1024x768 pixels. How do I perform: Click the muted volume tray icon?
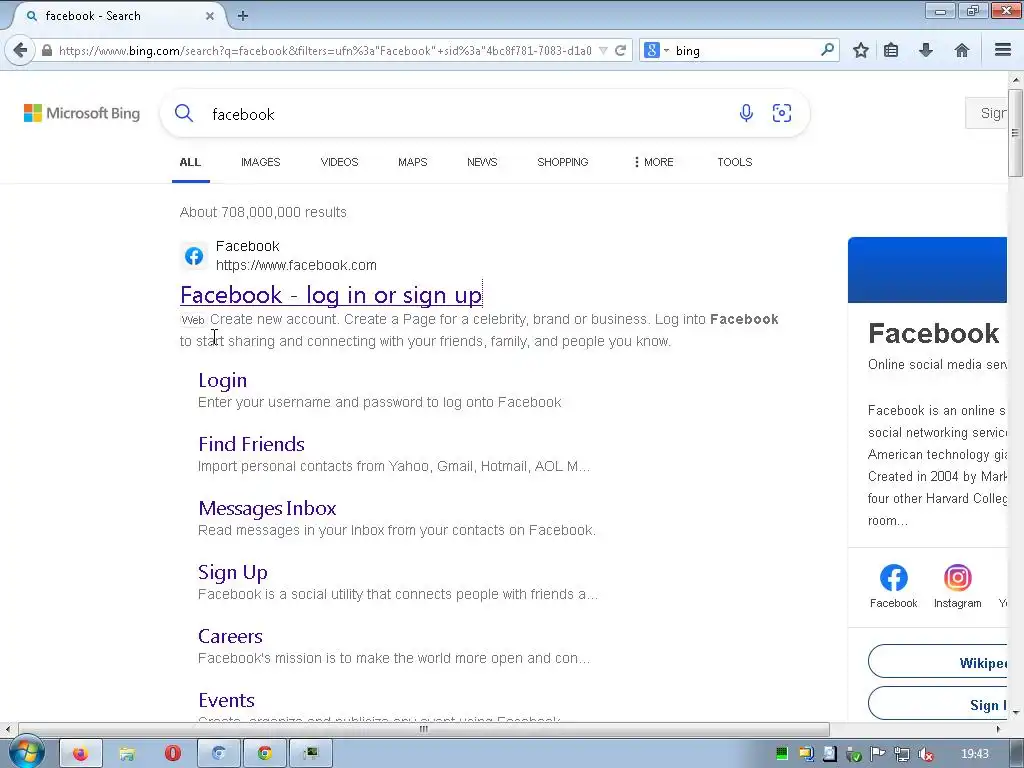(925, 754)
